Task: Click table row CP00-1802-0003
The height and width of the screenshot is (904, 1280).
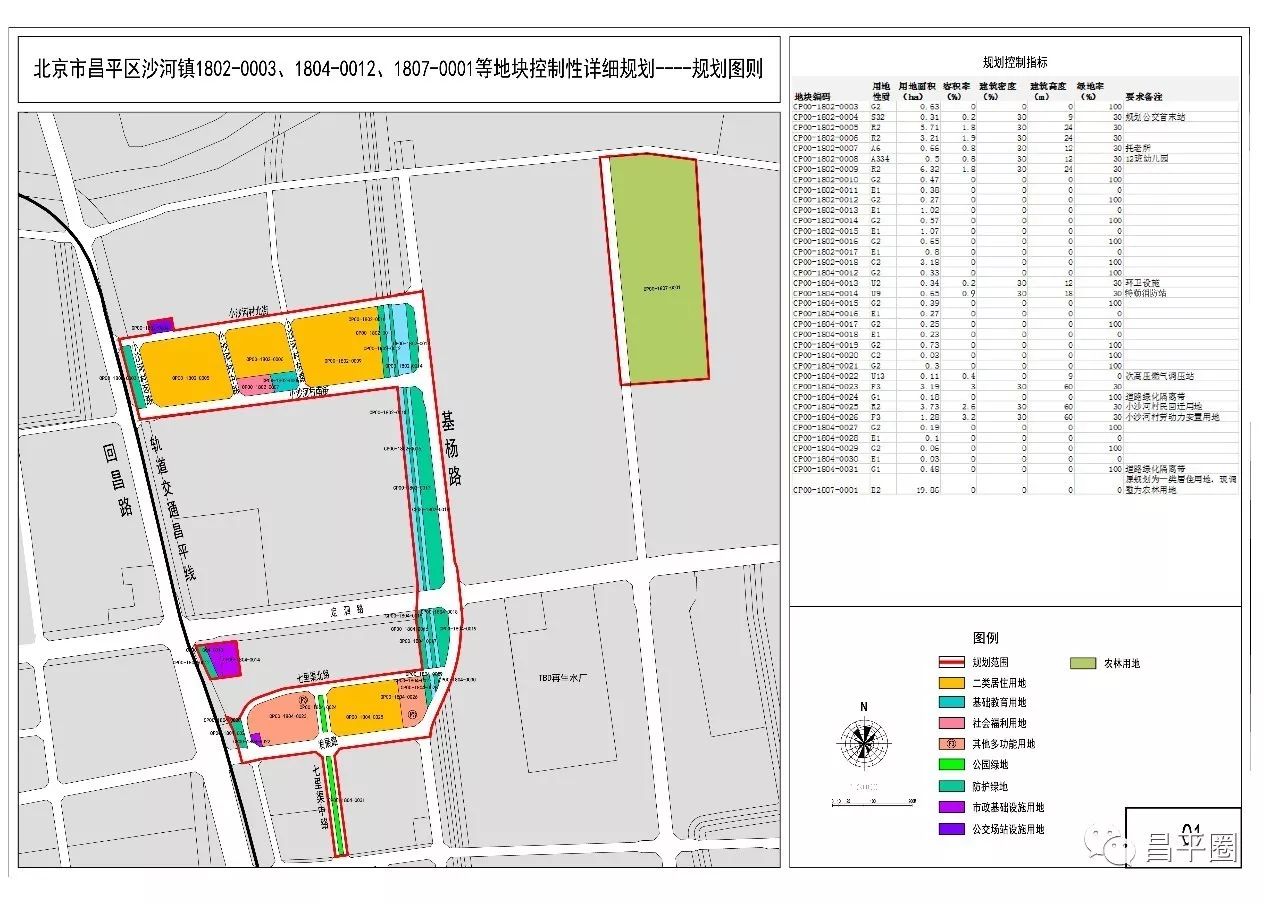Action: pos(1016,106)
